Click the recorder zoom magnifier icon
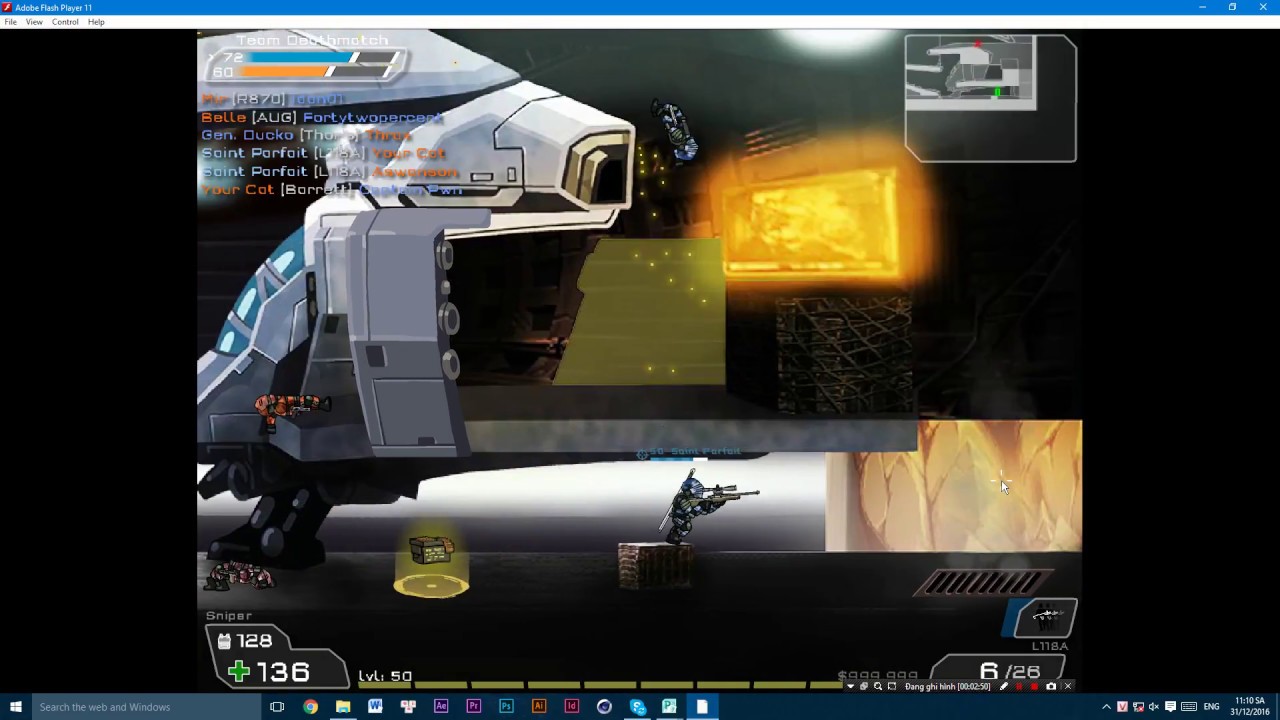Image resolution: width=1280 pixels, height=720 pixels. pyautogui.click(x=878, y=687)
